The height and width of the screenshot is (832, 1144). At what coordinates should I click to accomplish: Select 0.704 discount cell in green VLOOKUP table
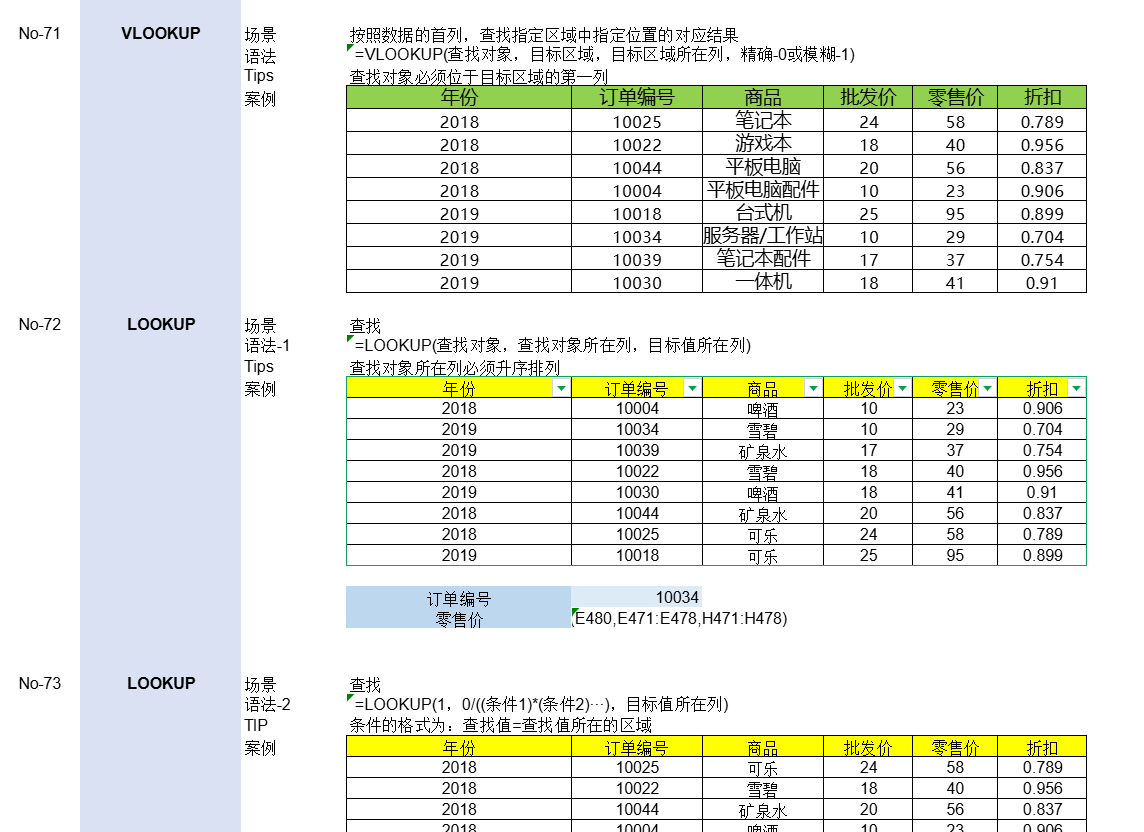coord(1042,236)
